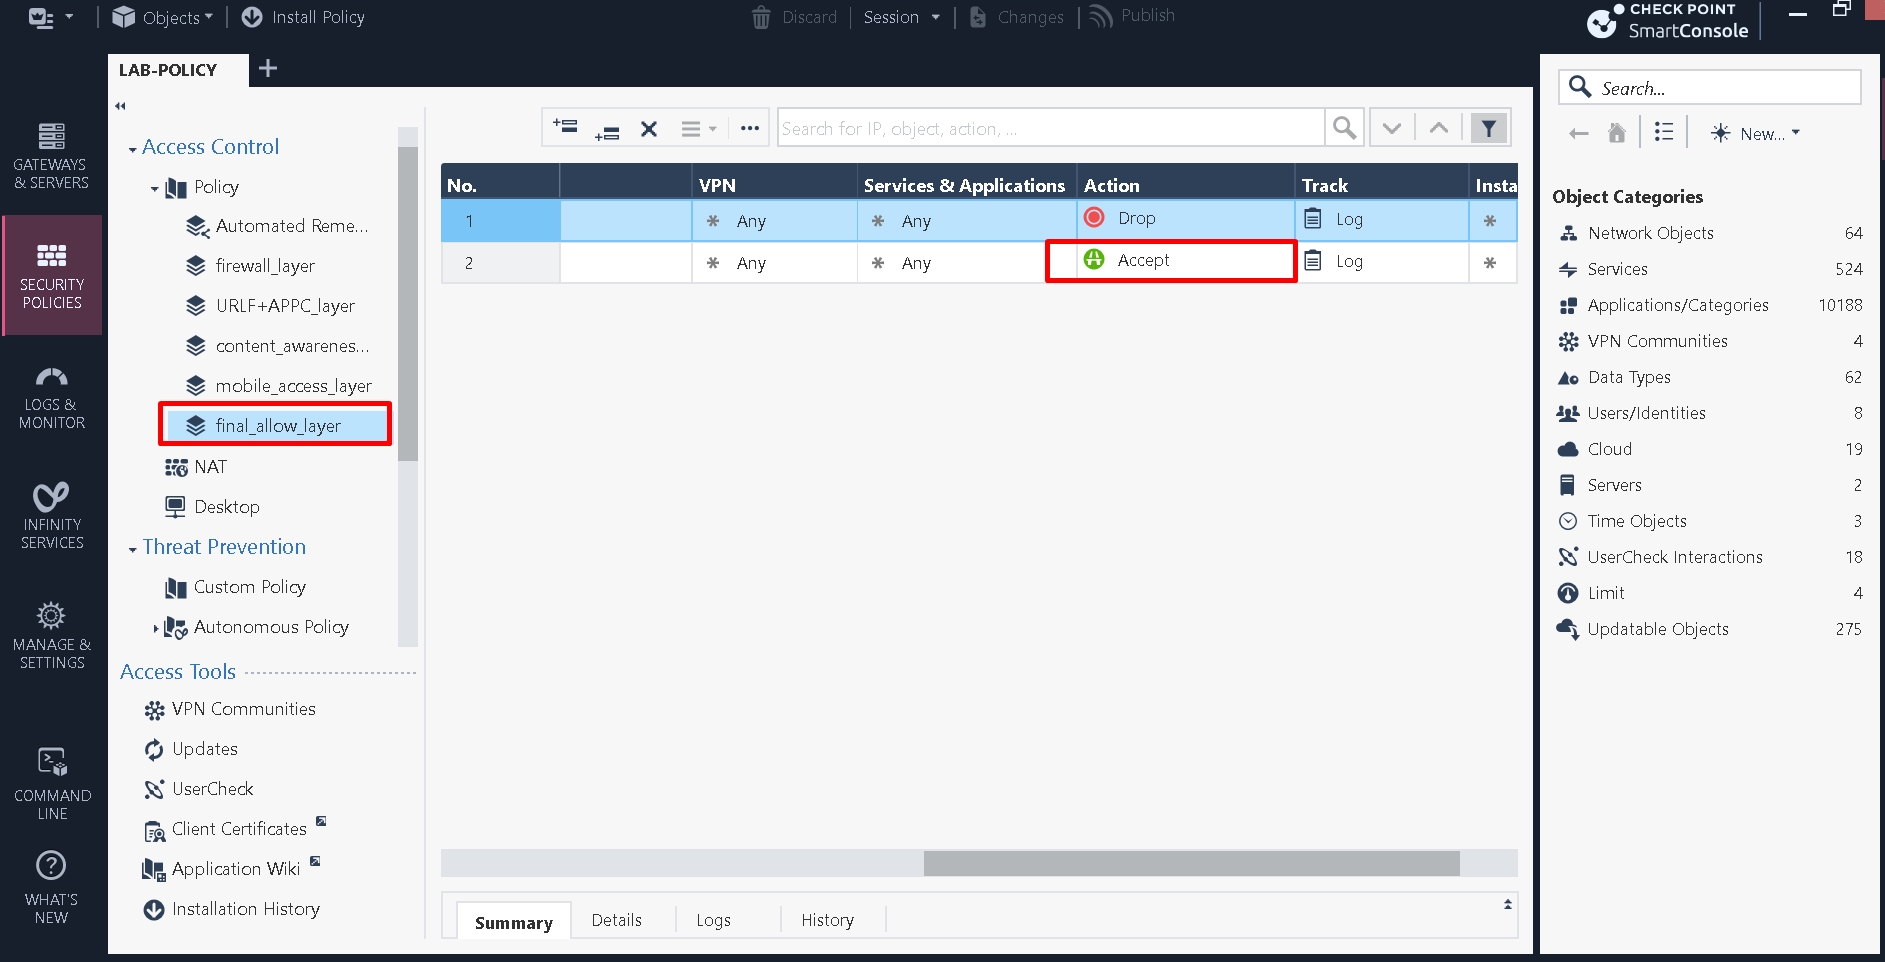
Task: Collapse the Access Control section
Action: click(134, 146)
